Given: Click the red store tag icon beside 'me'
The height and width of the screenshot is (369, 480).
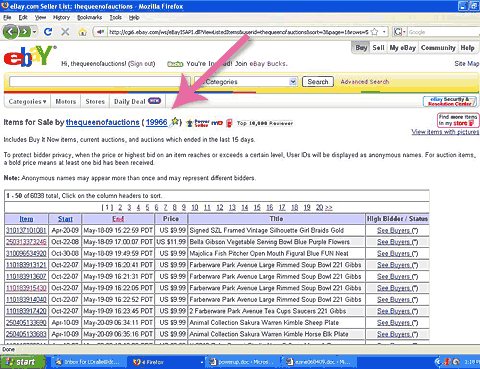Looking at the screenshot, I should click(229, 123).
